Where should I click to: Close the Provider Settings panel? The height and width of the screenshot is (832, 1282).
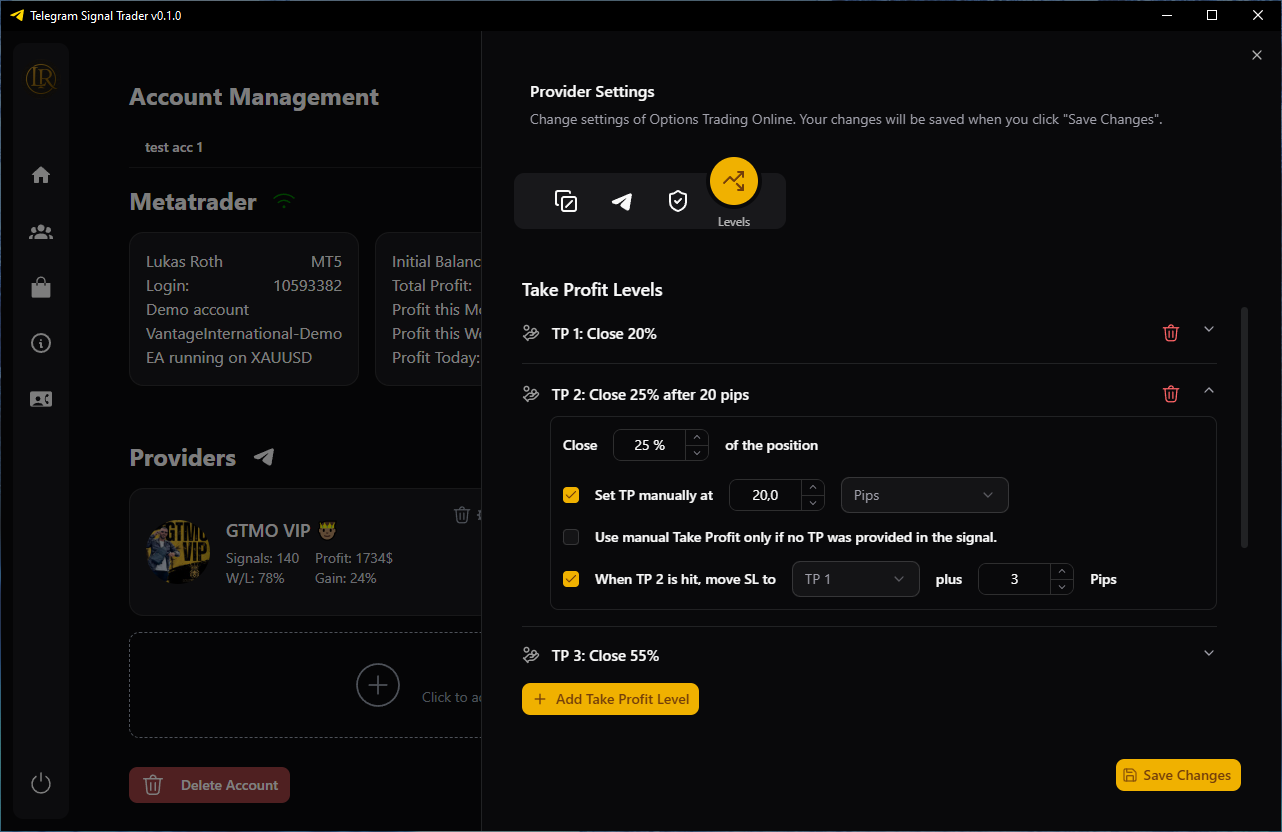point(1257,55)
